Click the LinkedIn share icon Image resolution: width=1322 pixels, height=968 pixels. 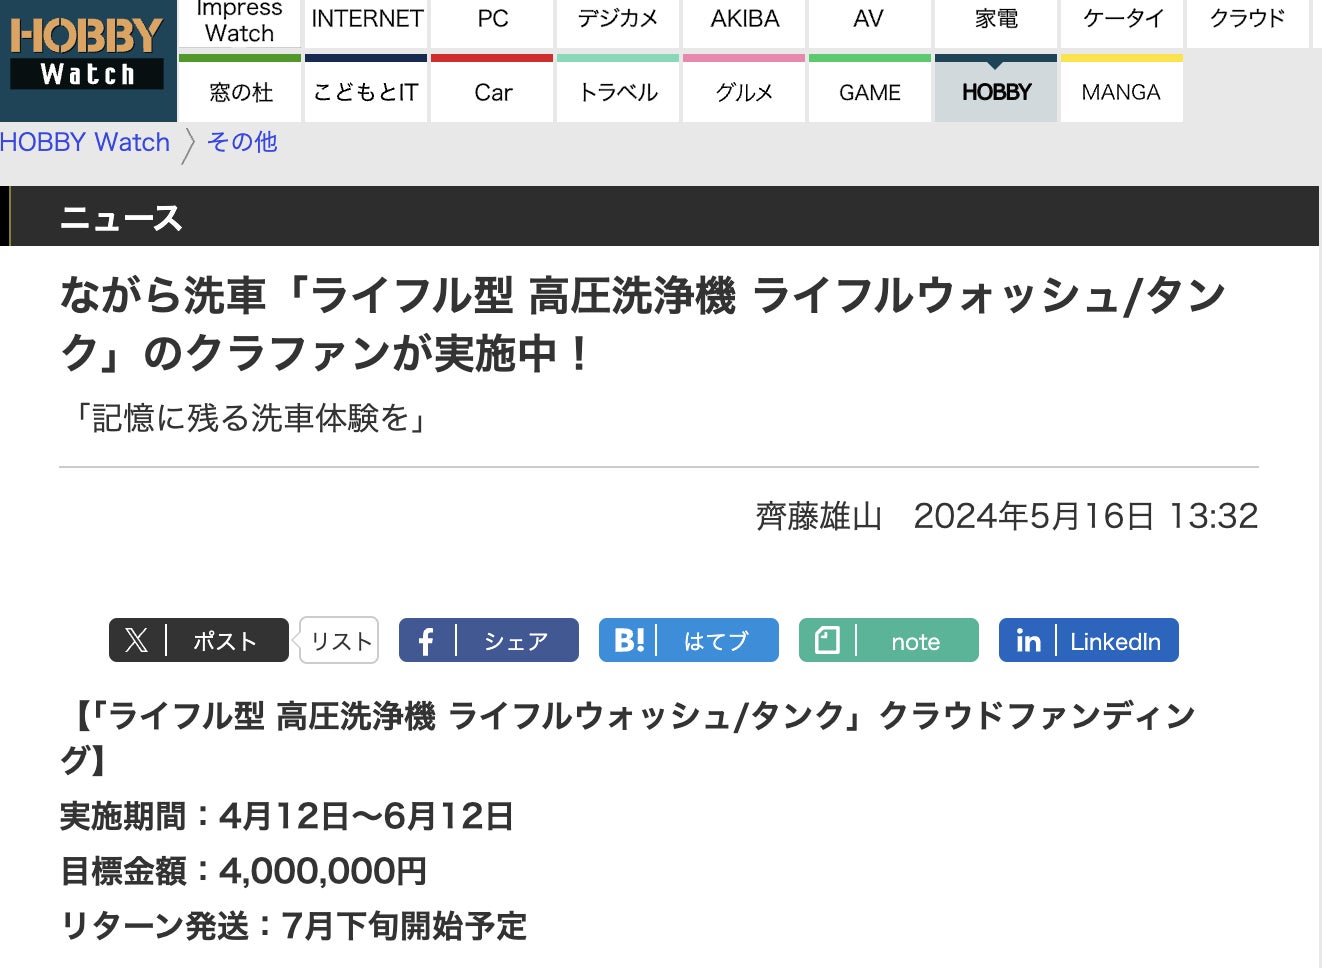[1028, 641]
